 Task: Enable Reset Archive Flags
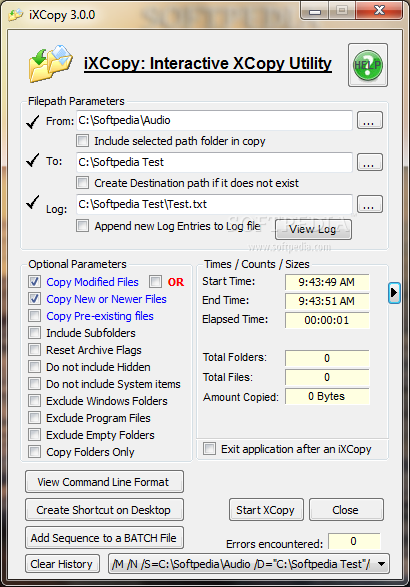(34, 350)
